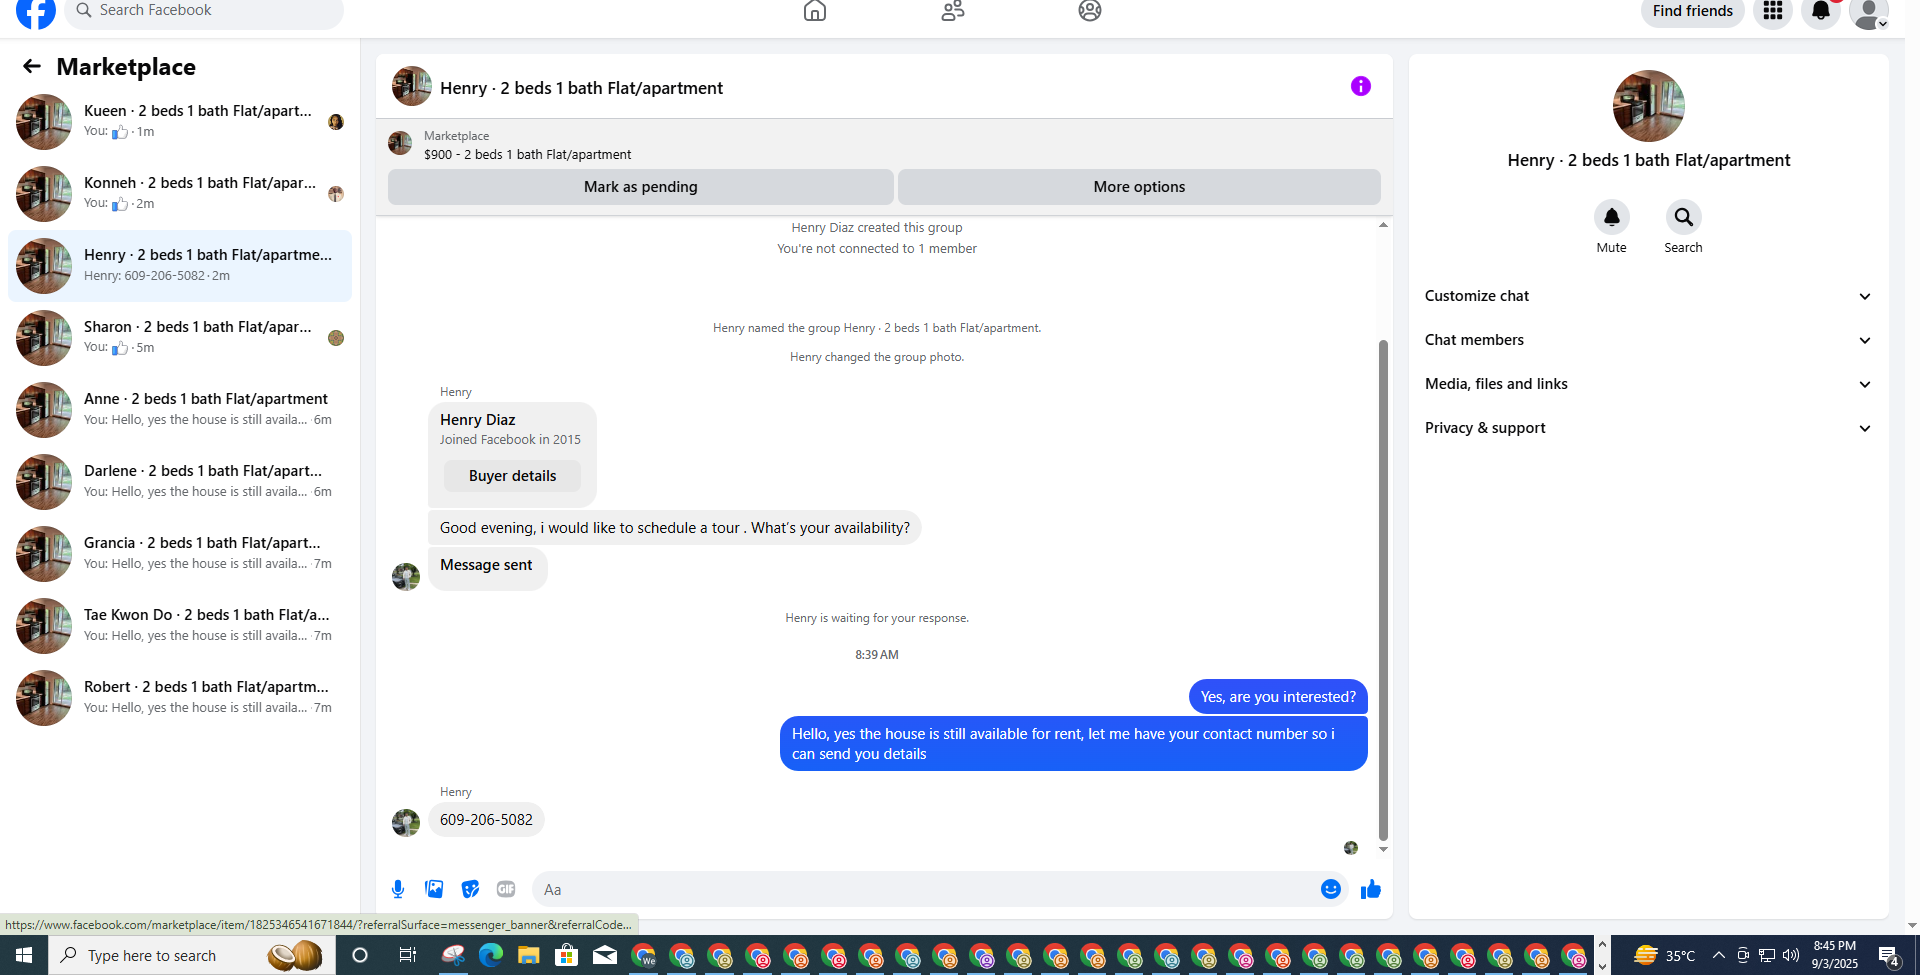Open Windows Start menu
The width and height of the screenshot is (1920, 975).
(24, 955)
